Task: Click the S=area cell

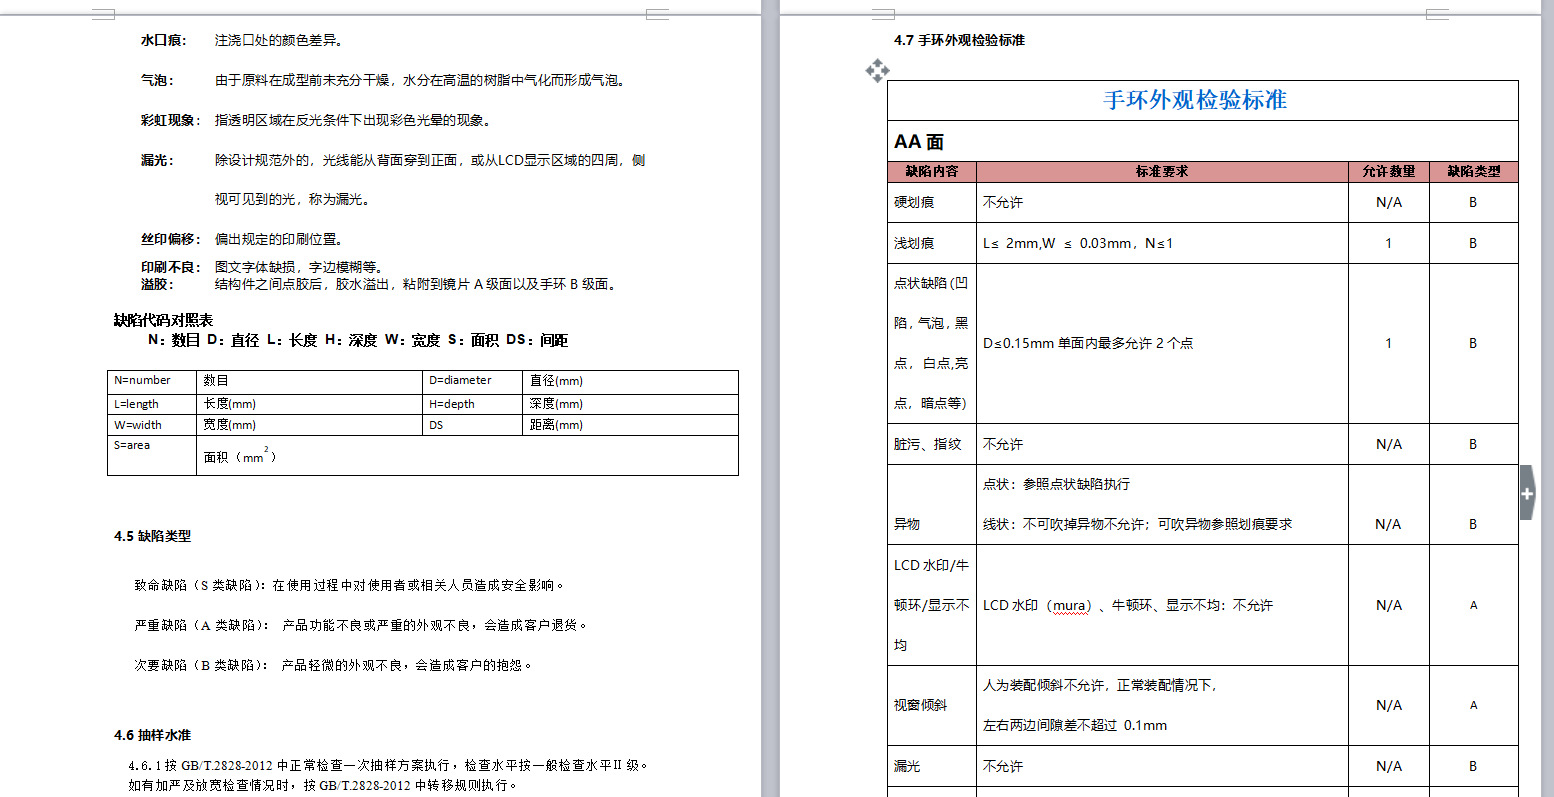Action: [152, 455]
